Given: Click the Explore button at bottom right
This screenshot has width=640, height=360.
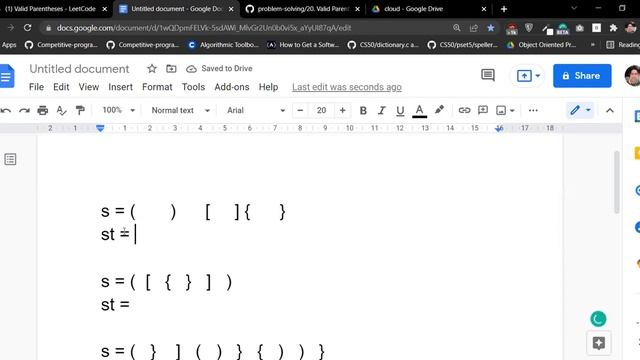Looking at the screenshot, I should (x=598, y=343).
